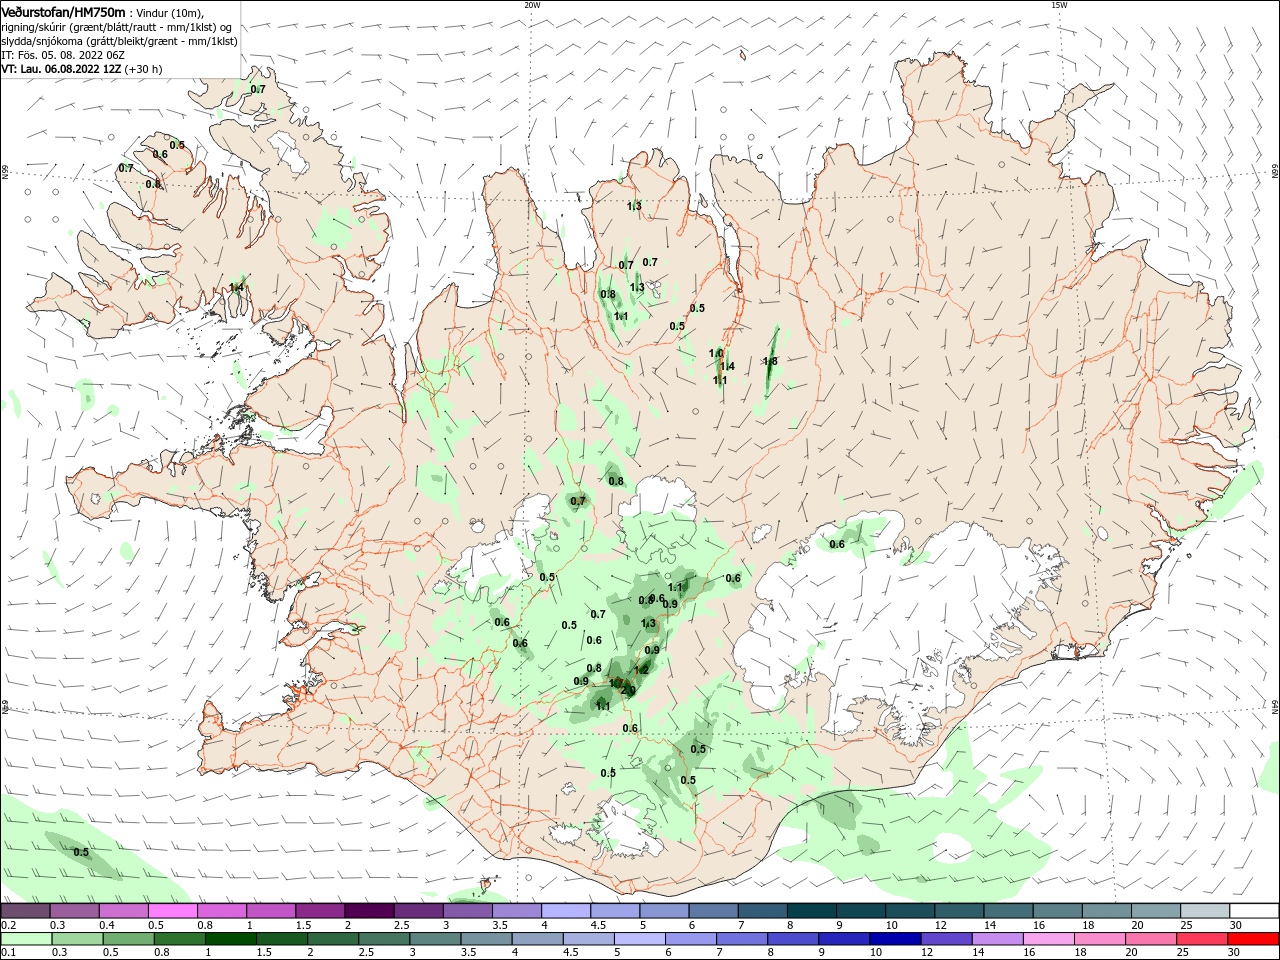The image size is (1280, 960).
Task: Select top legend swatch starting at 3
Action: [467, 910]
